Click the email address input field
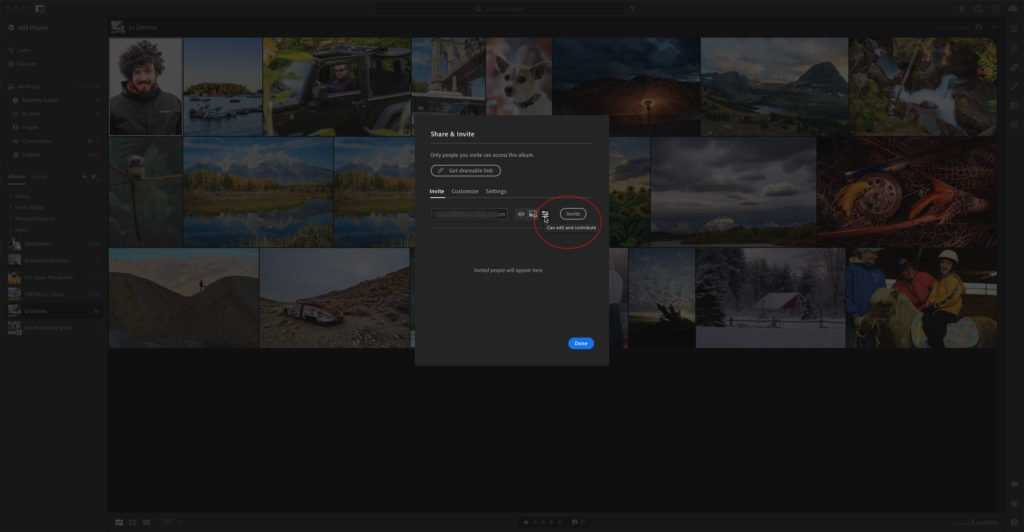This screenshot has width=1024, height=532. tap(469, 214)
